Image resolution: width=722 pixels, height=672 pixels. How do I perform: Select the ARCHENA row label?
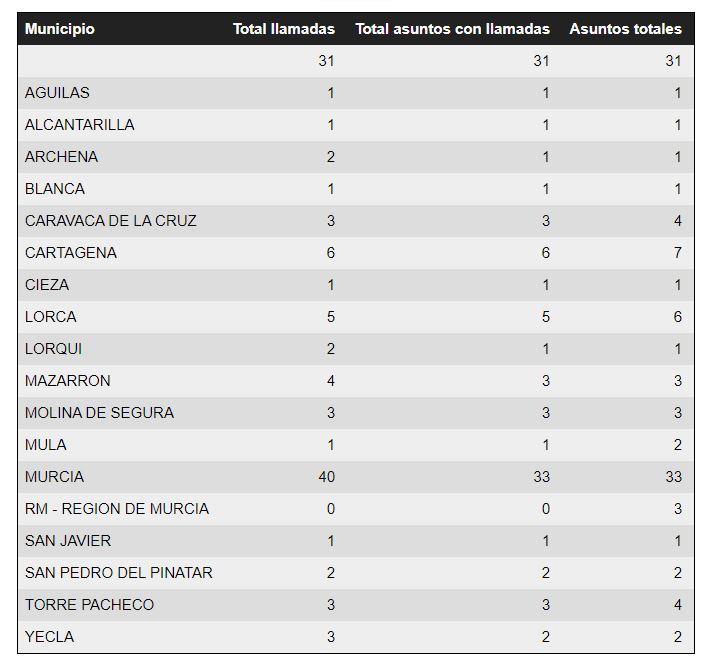click(x=61, y=157)
